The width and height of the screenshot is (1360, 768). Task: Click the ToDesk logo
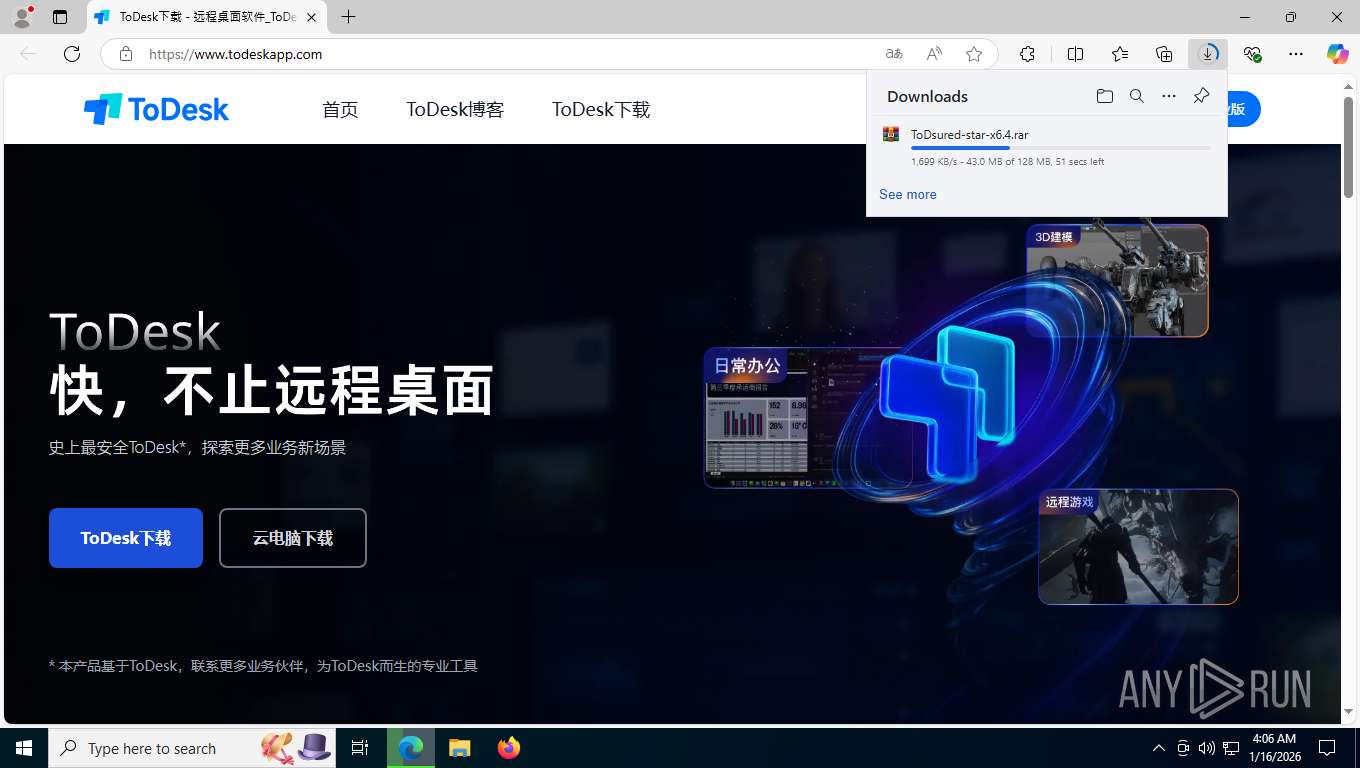tap(156, 109)
